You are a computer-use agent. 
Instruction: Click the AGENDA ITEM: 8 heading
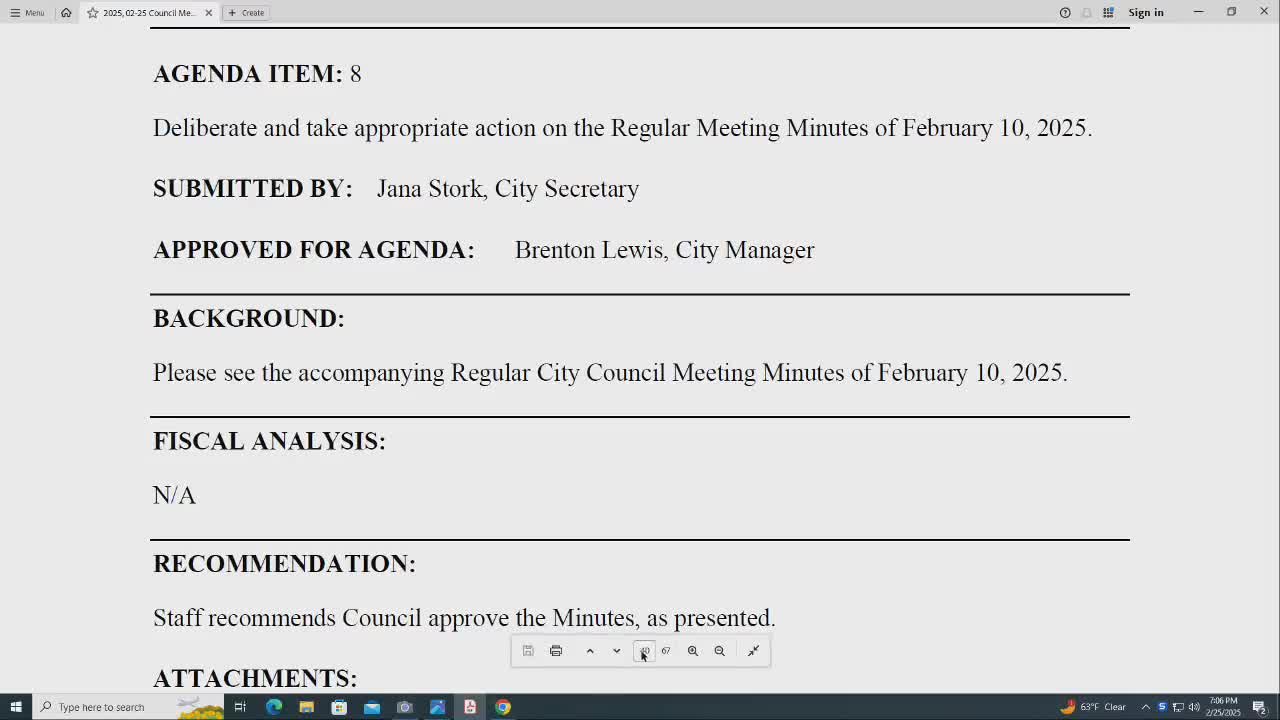(x=257, y=74)
